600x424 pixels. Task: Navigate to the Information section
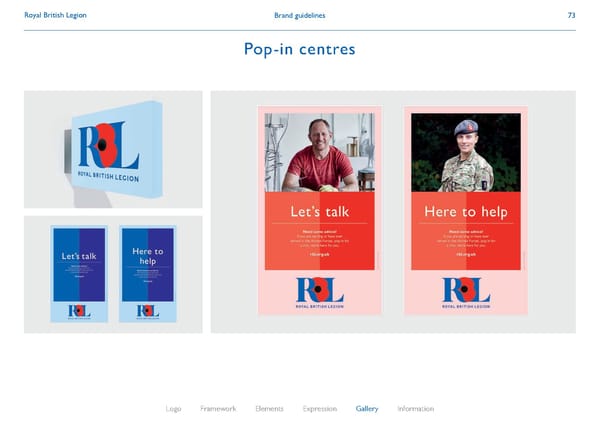point(415,408)
